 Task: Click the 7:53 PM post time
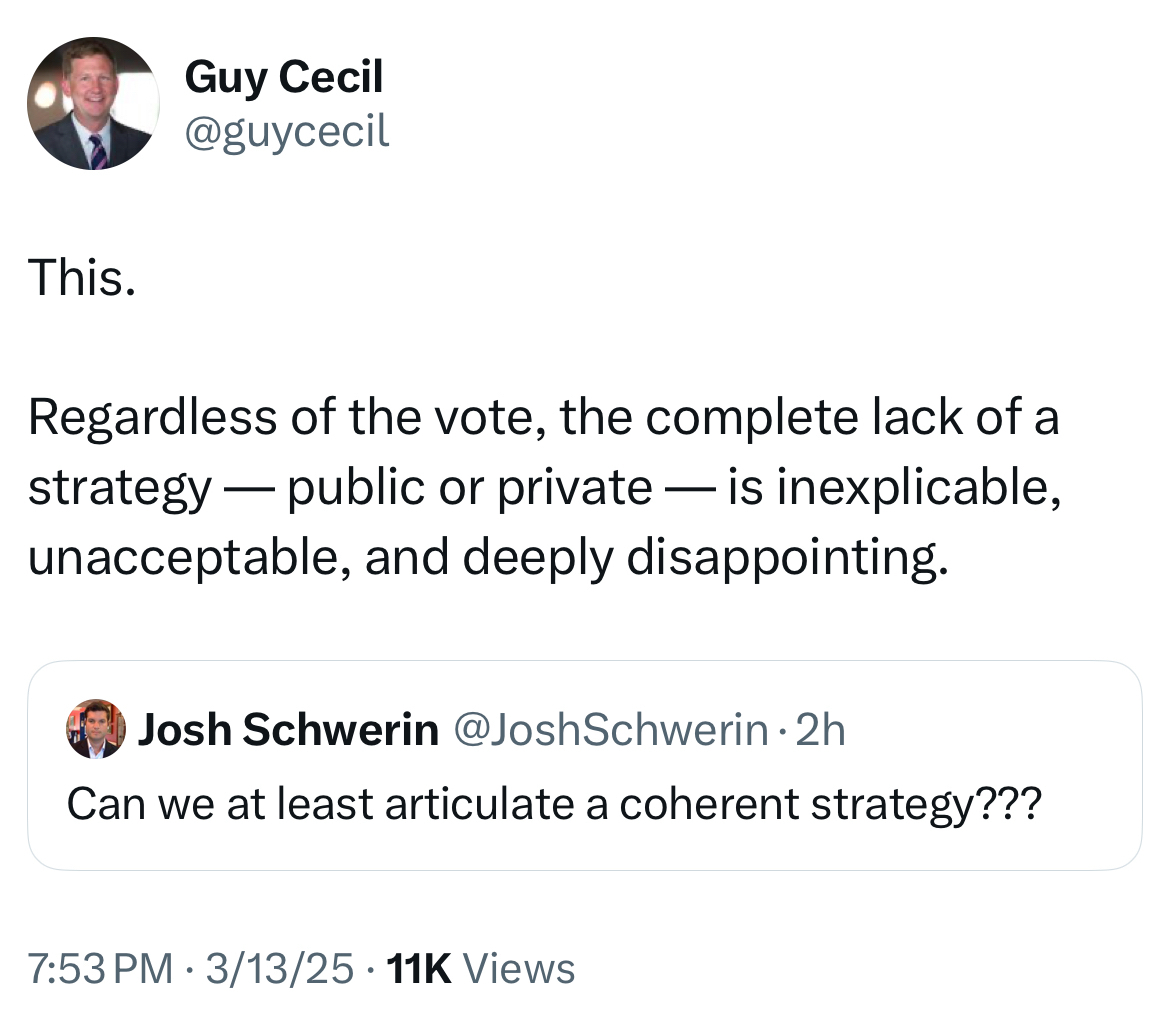click(100, 968)
